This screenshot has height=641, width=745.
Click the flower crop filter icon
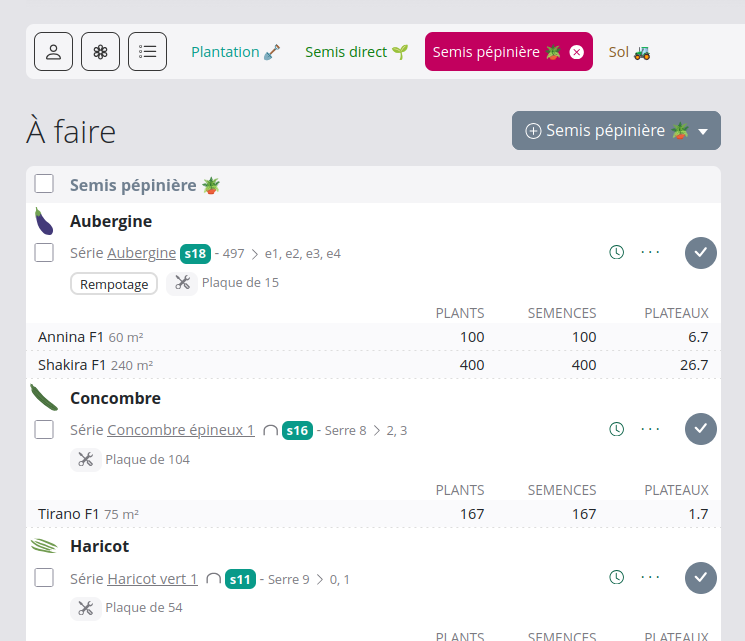[x=100, y=52]
